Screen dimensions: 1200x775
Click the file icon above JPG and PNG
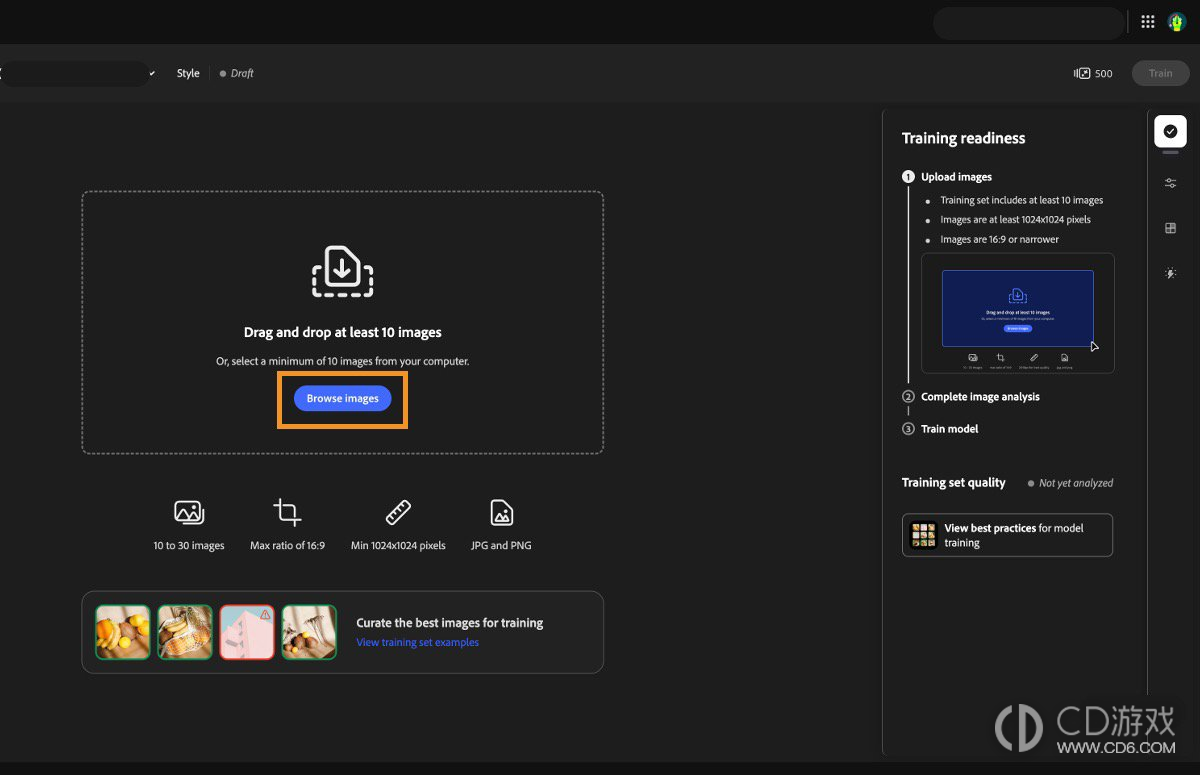tap(501, 513)
